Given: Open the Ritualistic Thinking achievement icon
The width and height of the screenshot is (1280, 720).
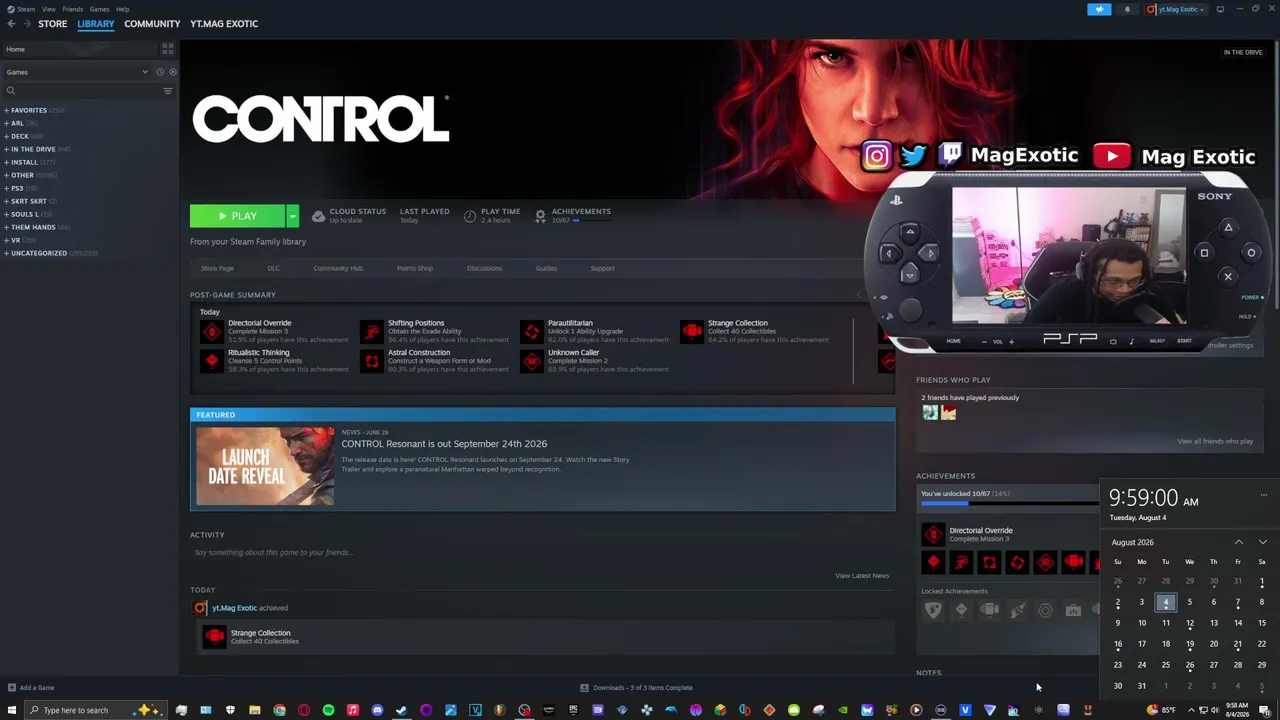Looking at the screenshot, I should [212, 361].
